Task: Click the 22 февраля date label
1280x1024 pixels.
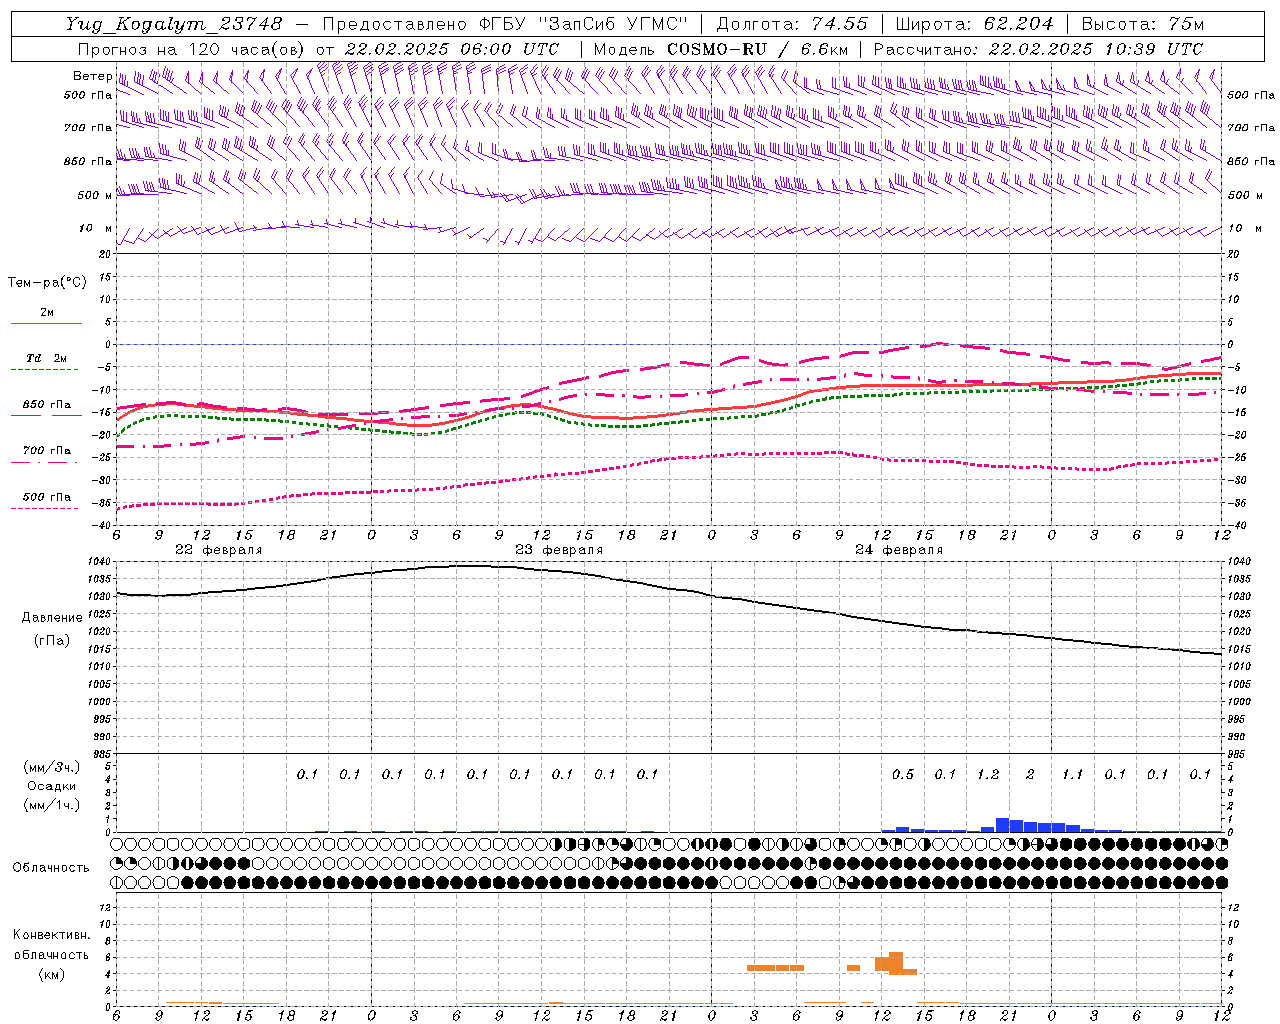Action: click(x=218, y=550)
